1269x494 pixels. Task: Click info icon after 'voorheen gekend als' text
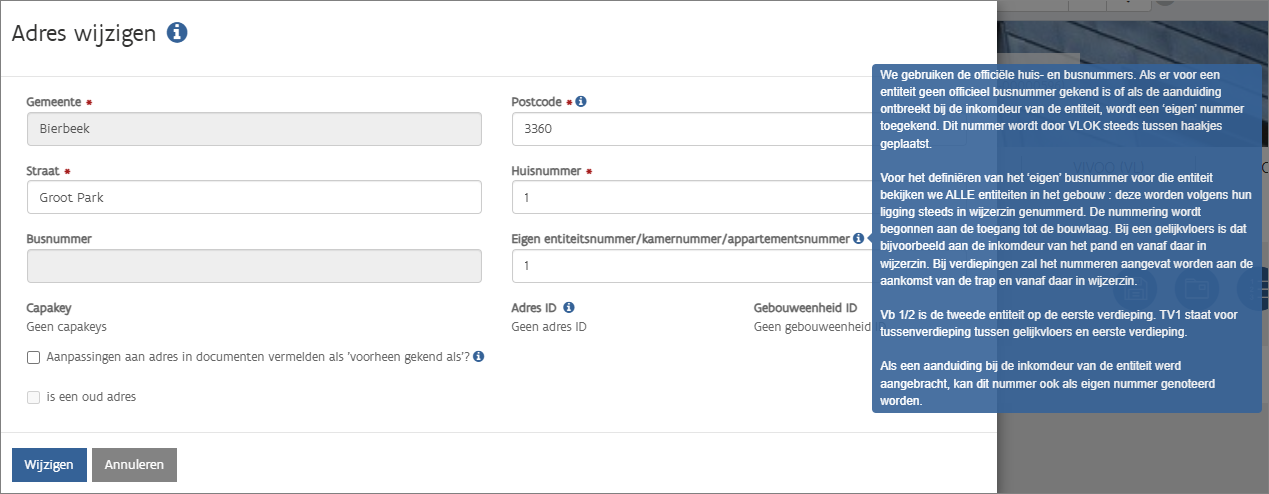(x=479, y=357)
